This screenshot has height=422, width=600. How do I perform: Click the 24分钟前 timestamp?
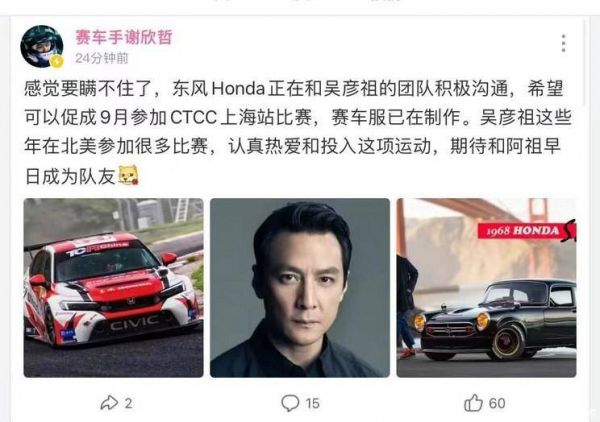tap(101, 58)
